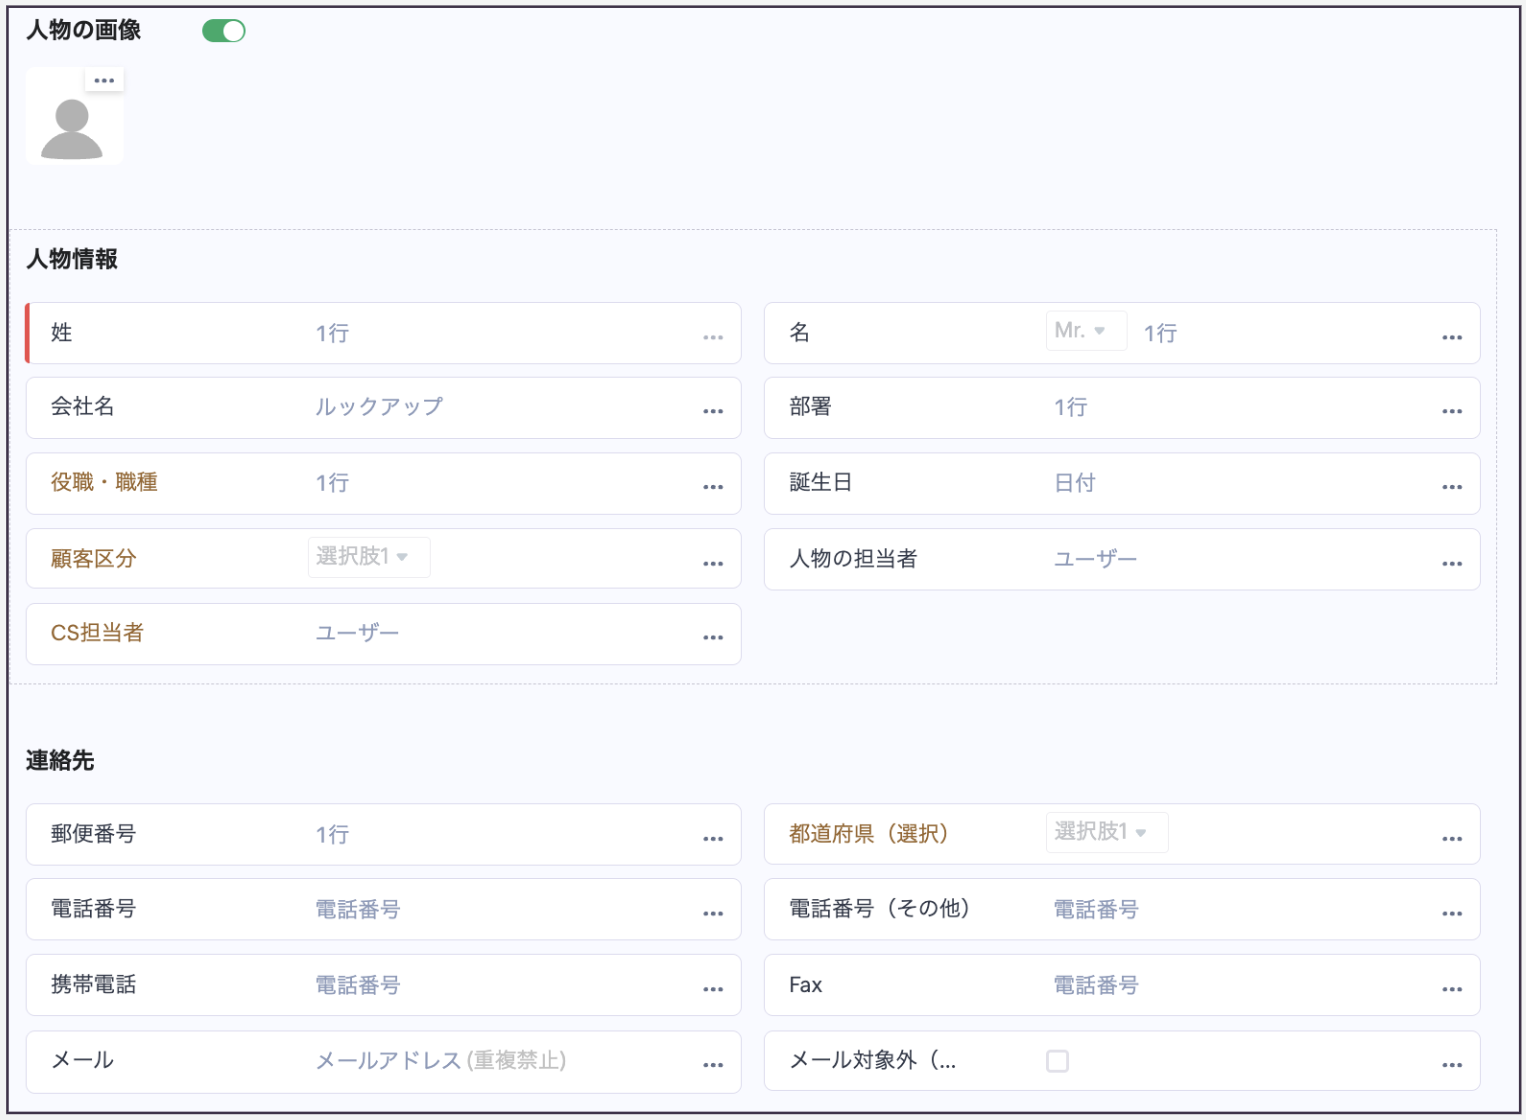Open options menu for 人物の担当者 field
This screenshot has height=1120, width=1526.
pos(1452,563)
